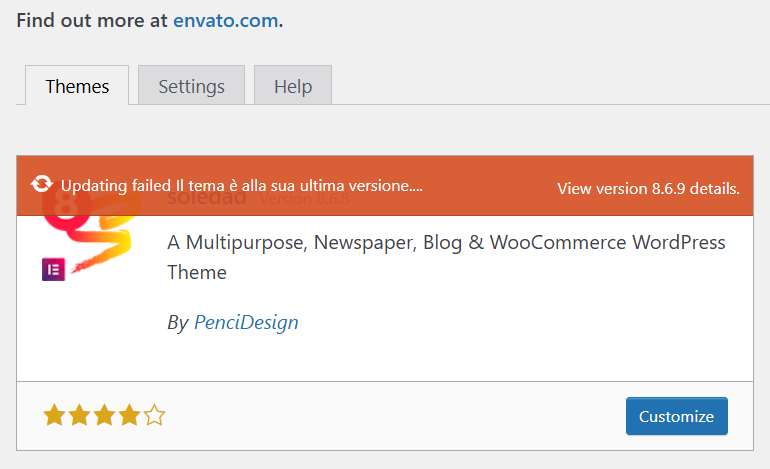Image resolution: width=770 pixels, height=469 pixels.
Task: Click the circular update arrows icon
Action: click(x=42, y=184)
